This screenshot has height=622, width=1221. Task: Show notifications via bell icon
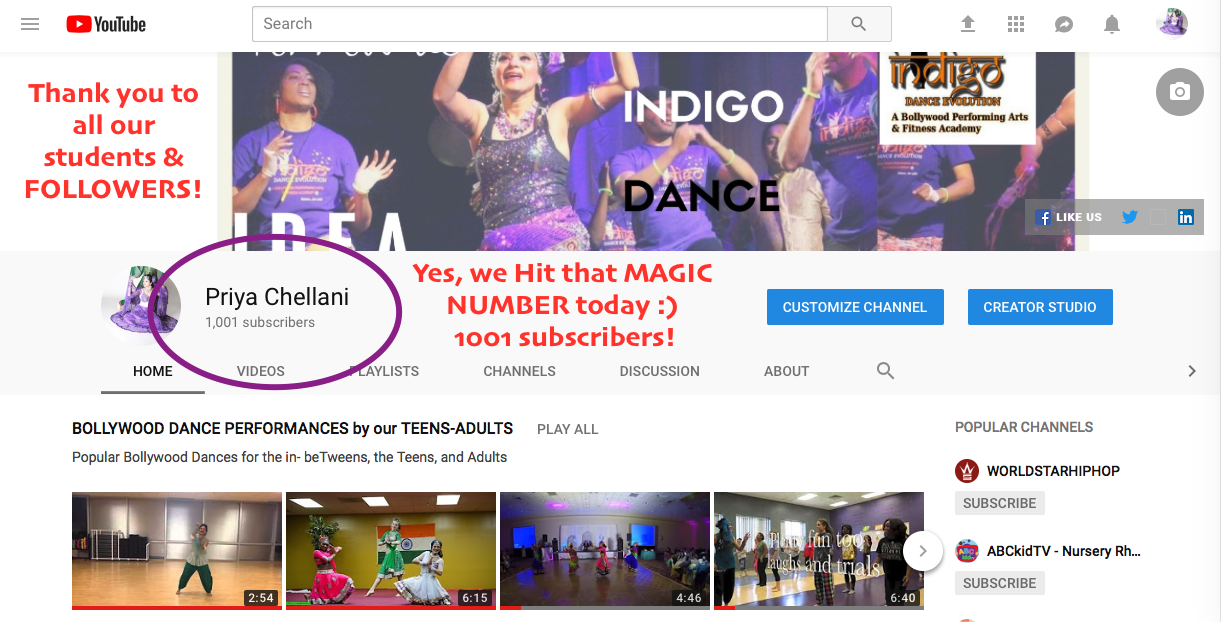coord(1112,24)
